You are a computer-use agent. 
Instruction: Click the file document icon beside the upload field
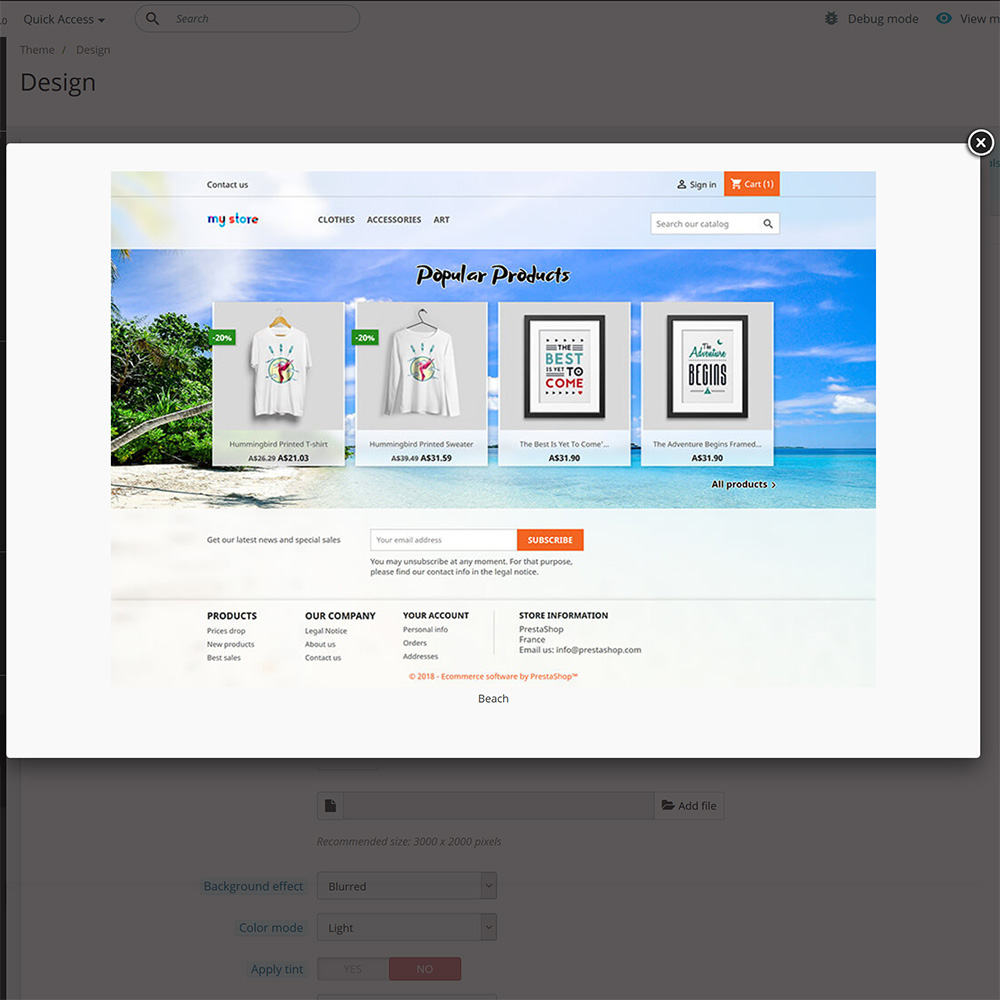[x=330, y=805]
